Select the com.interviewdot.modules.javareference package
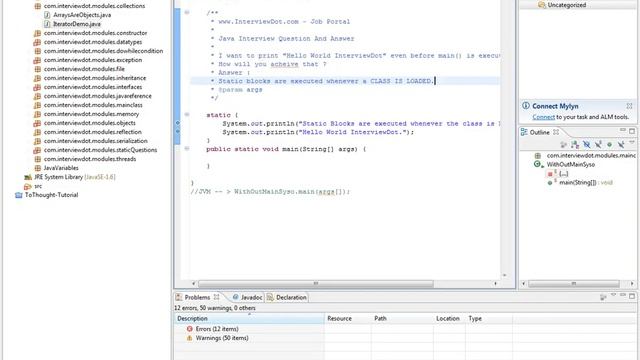 [x=98, y=96]
